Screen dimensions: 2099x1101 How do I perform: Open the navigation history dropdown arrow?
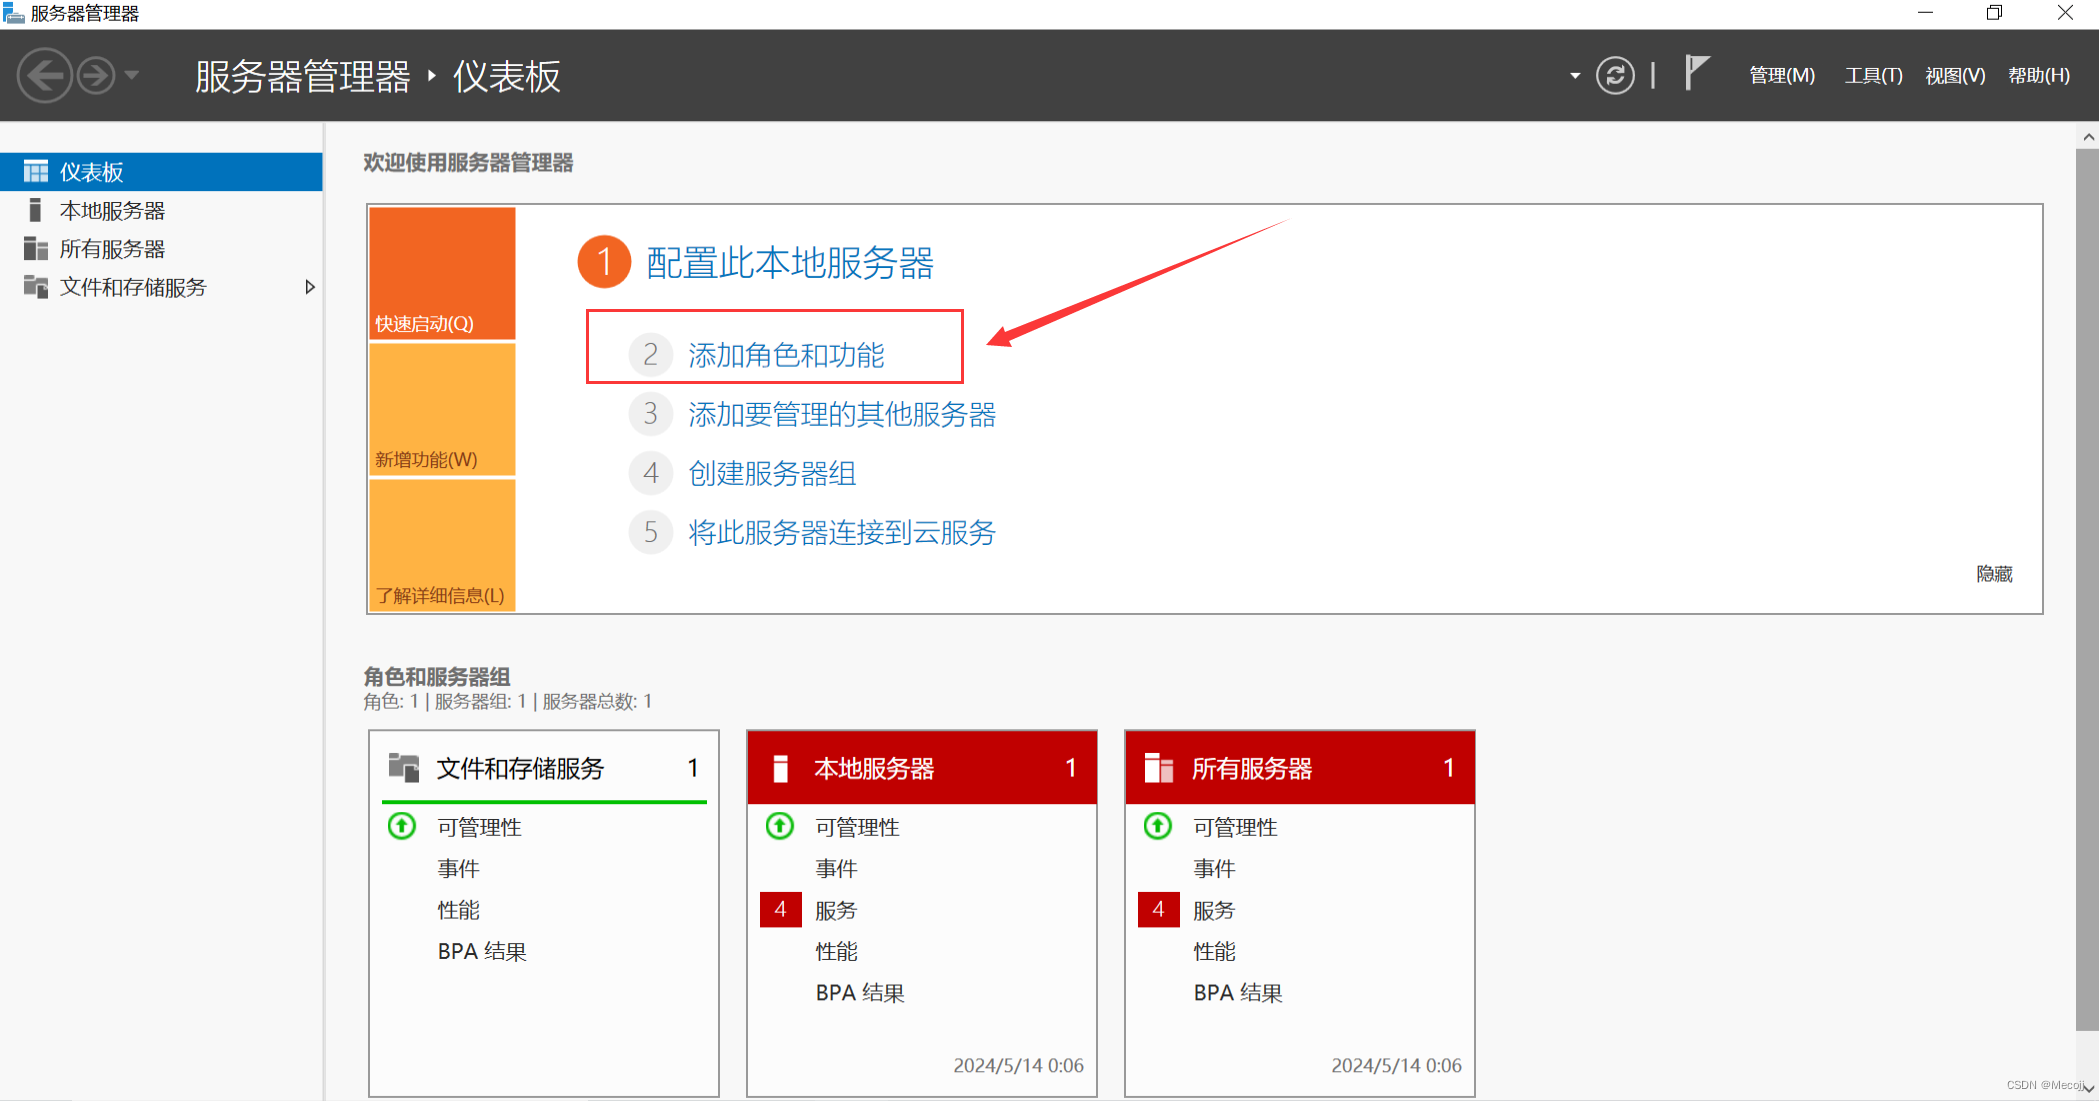[131, 75]
